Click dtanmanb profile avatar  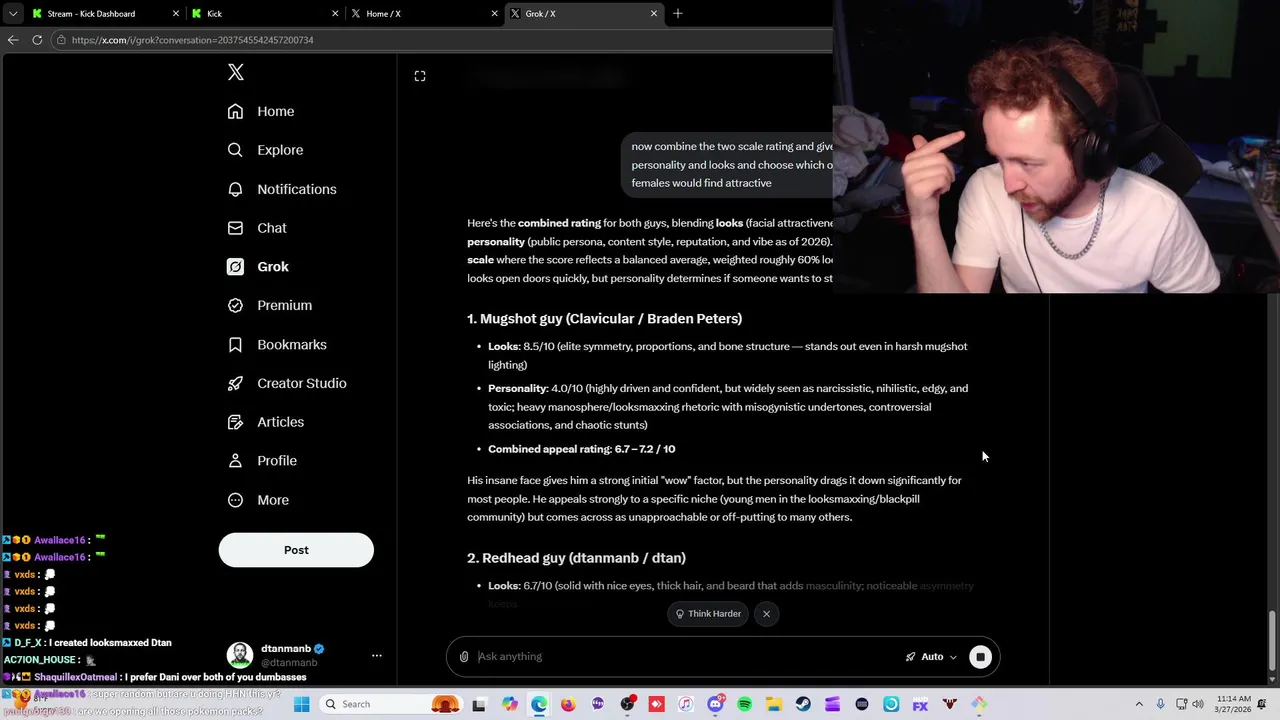click(x=240, y=655)
